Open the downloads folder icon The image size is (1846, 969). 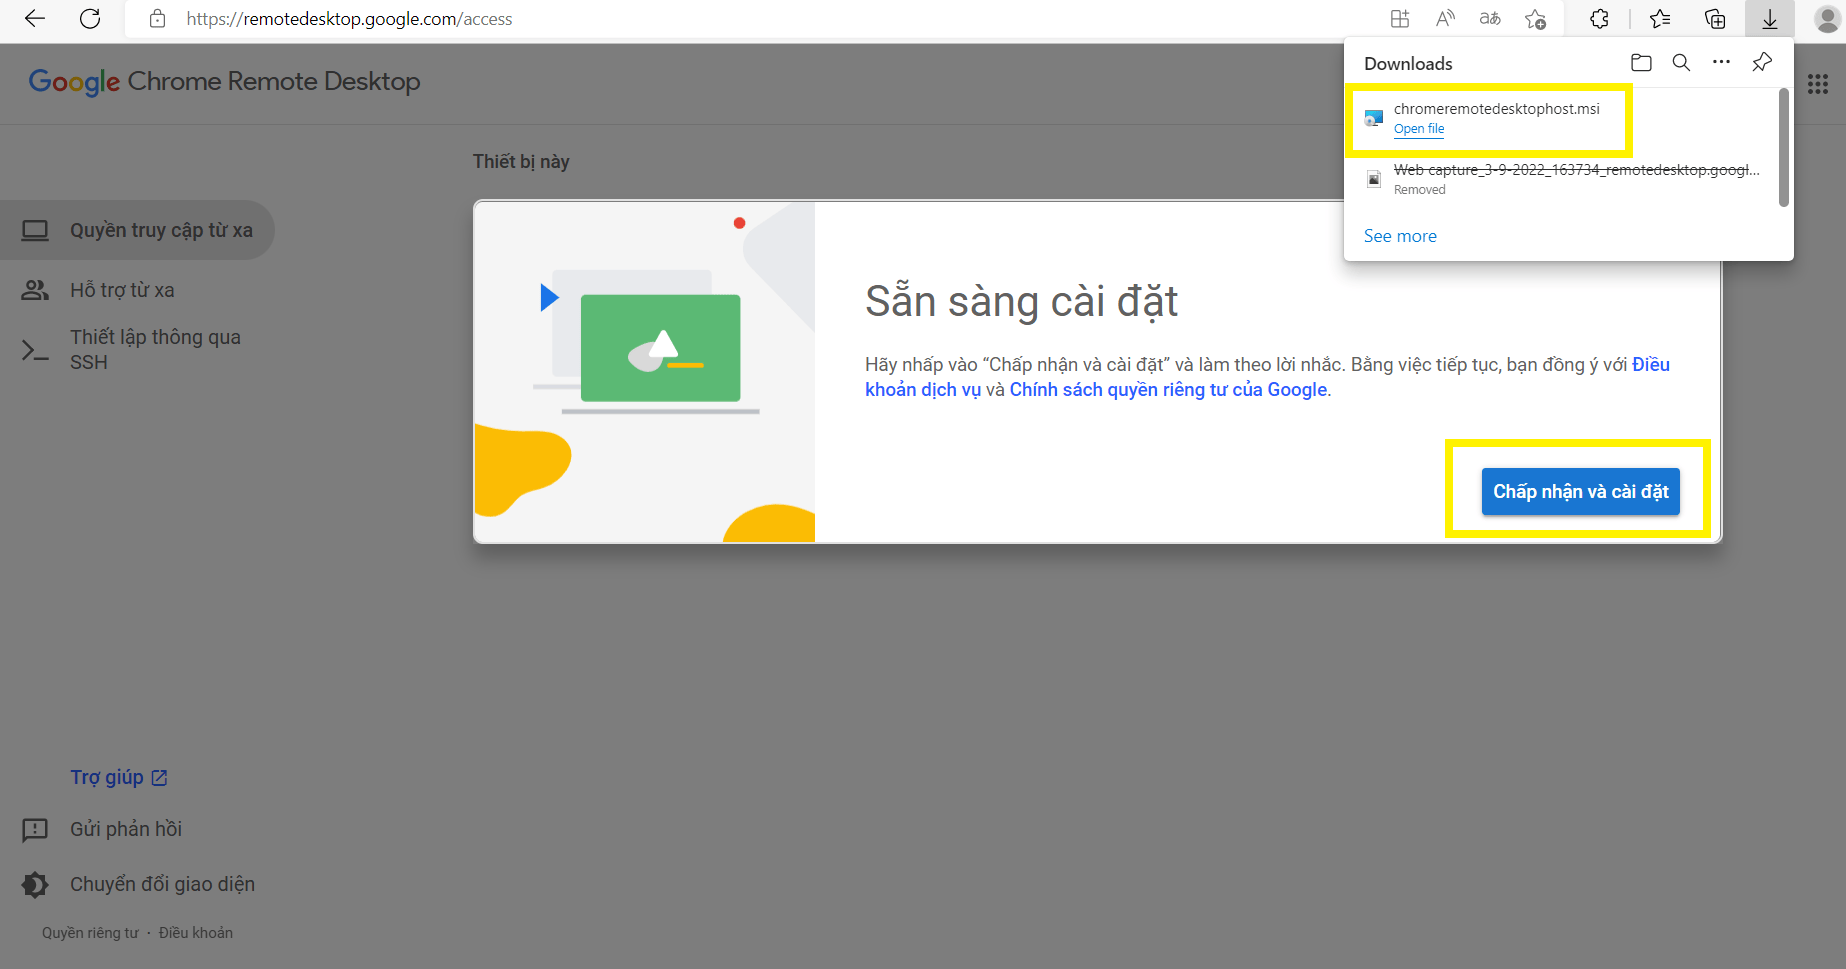pos(1641,63)
